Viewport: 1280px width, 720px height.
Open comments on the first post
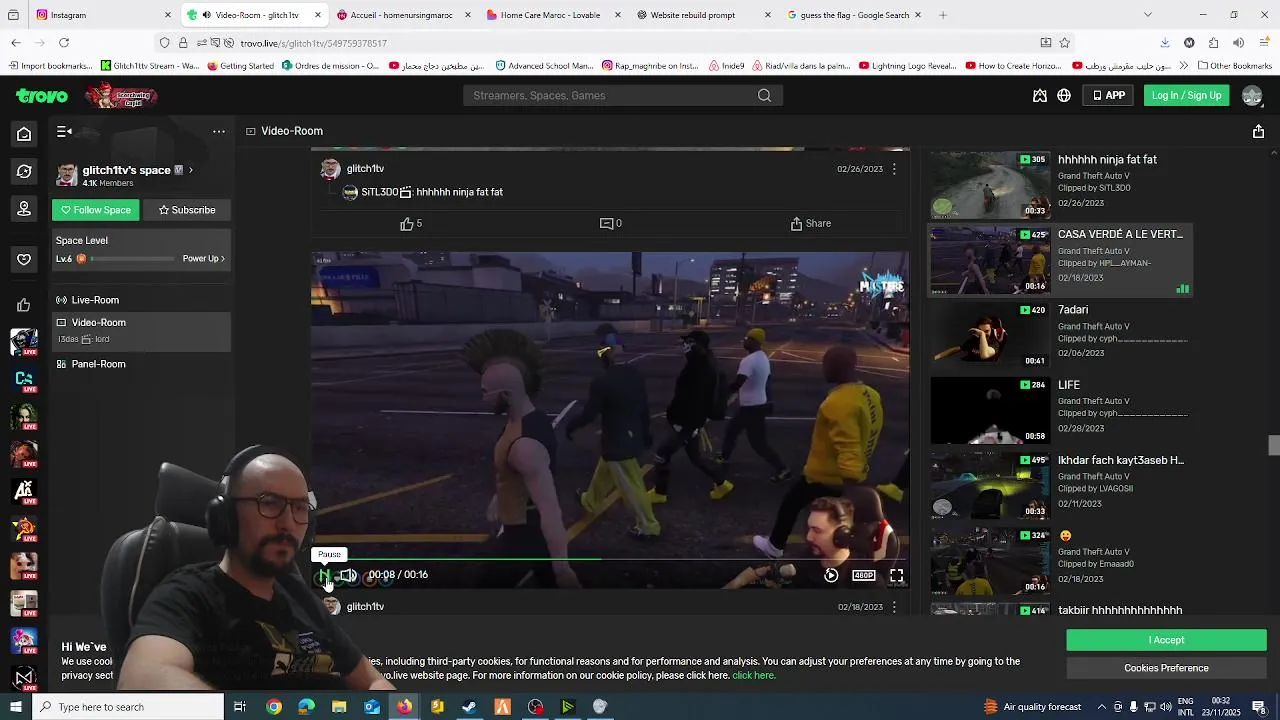pos(610,224)
